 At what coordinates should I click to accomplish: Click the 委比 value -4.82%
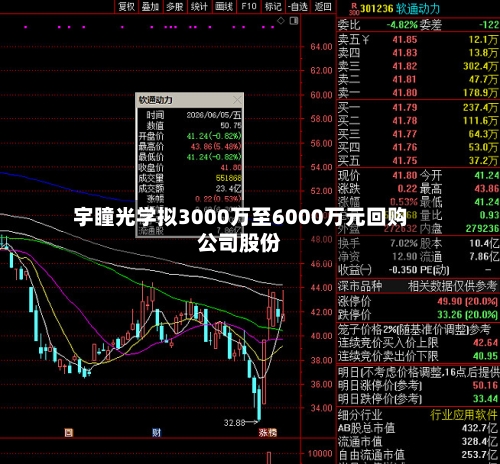click(x=402, y=25)
